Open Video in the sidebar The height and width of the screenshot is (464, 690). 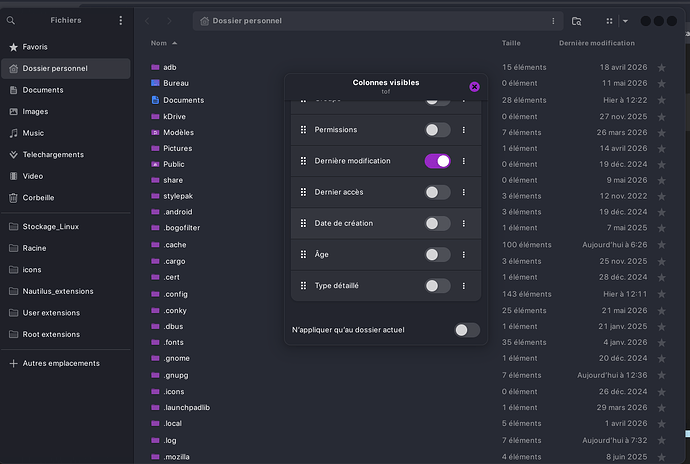tap(66, 177)
